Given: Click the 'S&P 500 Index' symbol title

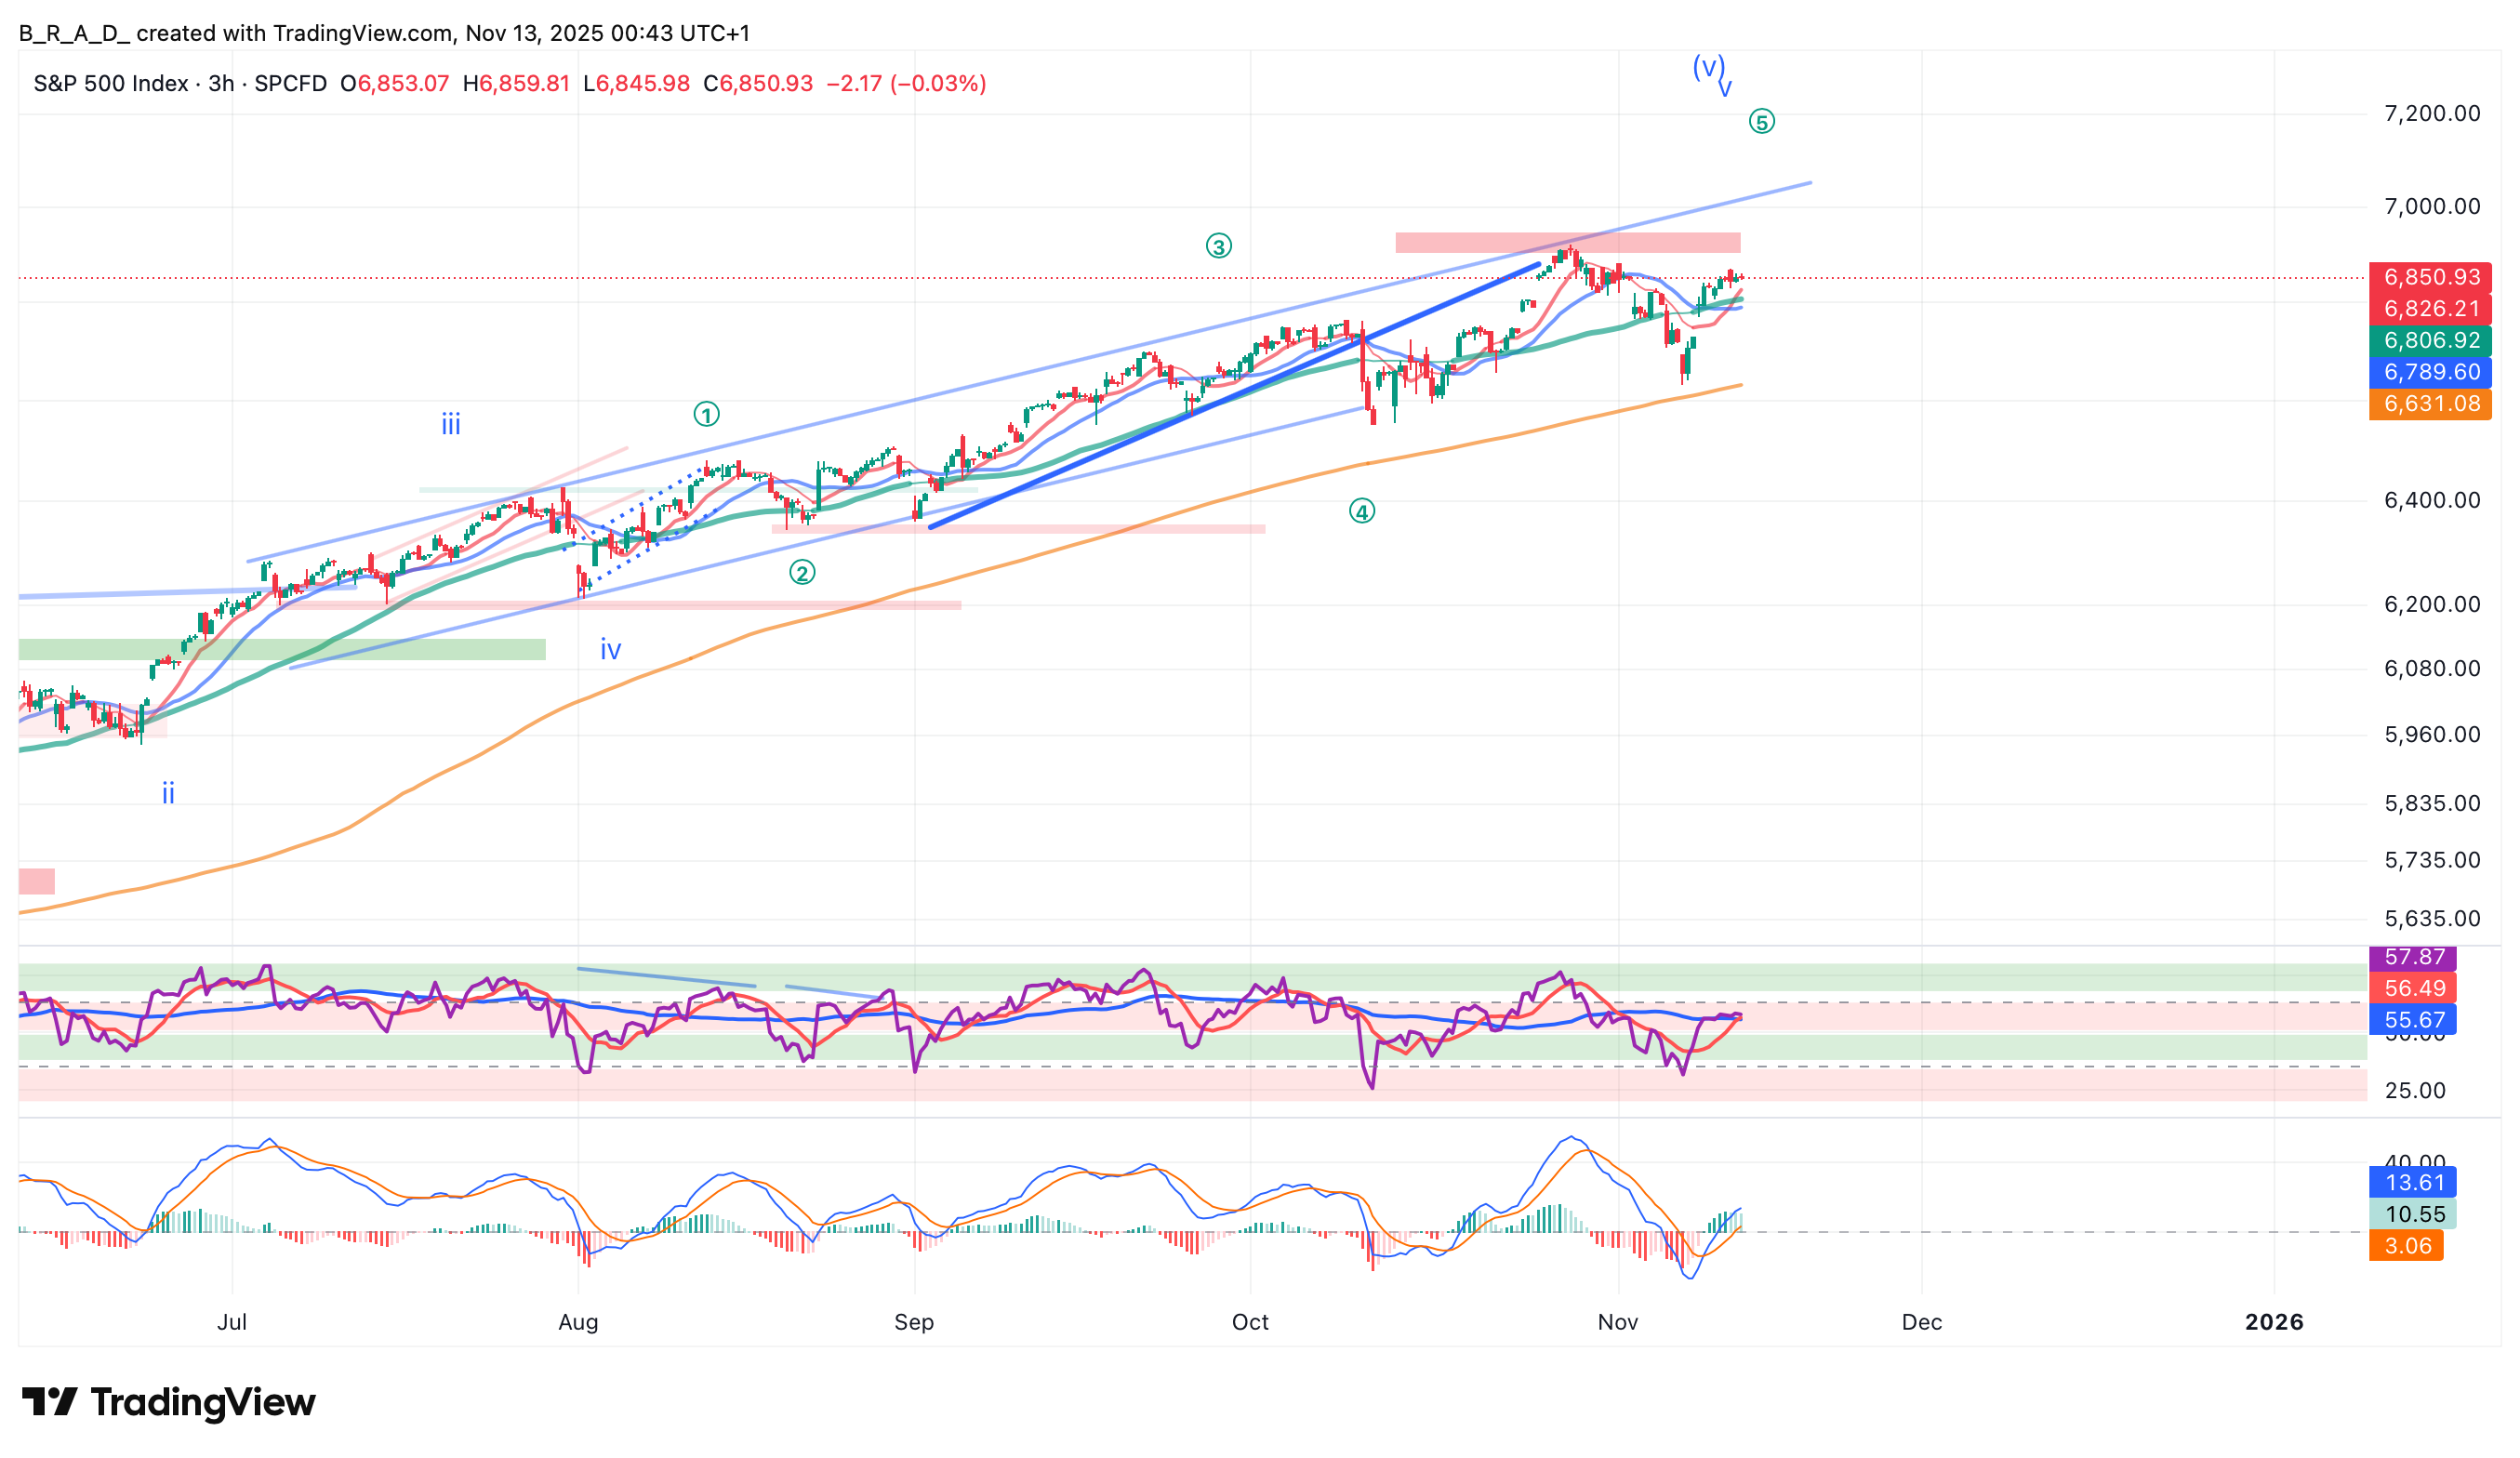Looking at the screenshot, I should coord(111,83).
